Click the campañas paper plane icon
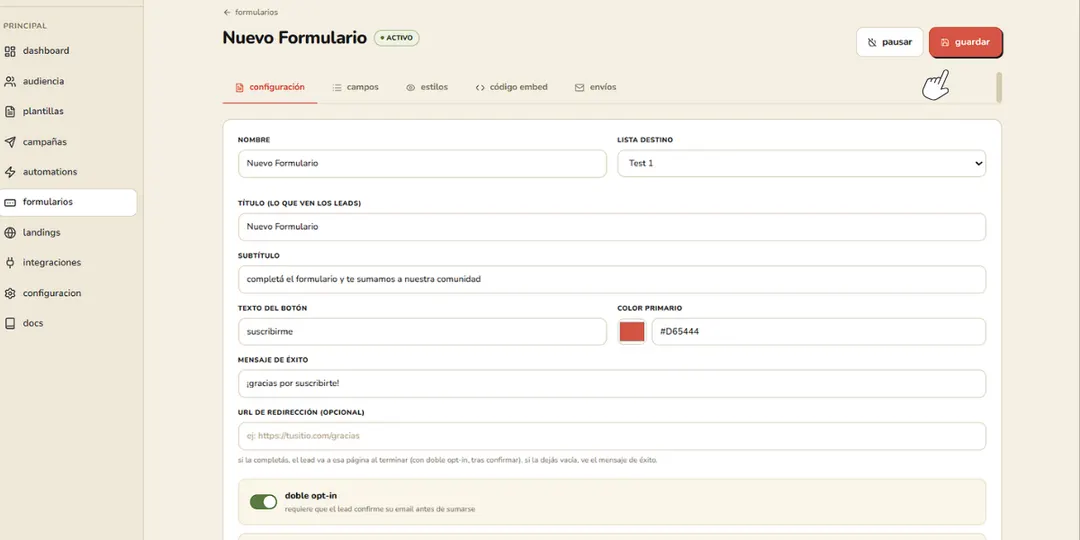The image size is (1080, 540). [10, 142]
